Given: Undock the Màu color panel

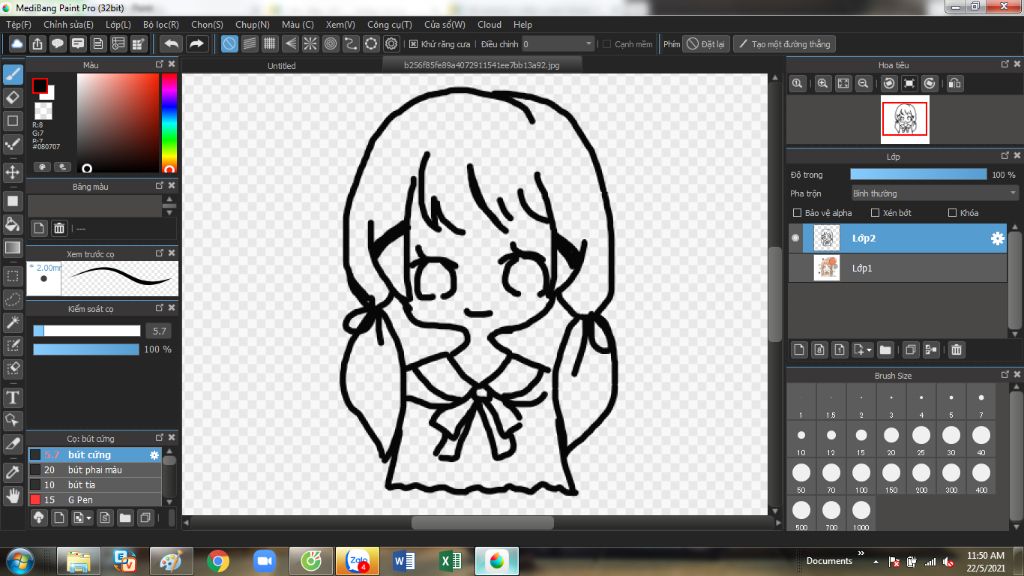Looking at the screenshot, I should (159, 64).
